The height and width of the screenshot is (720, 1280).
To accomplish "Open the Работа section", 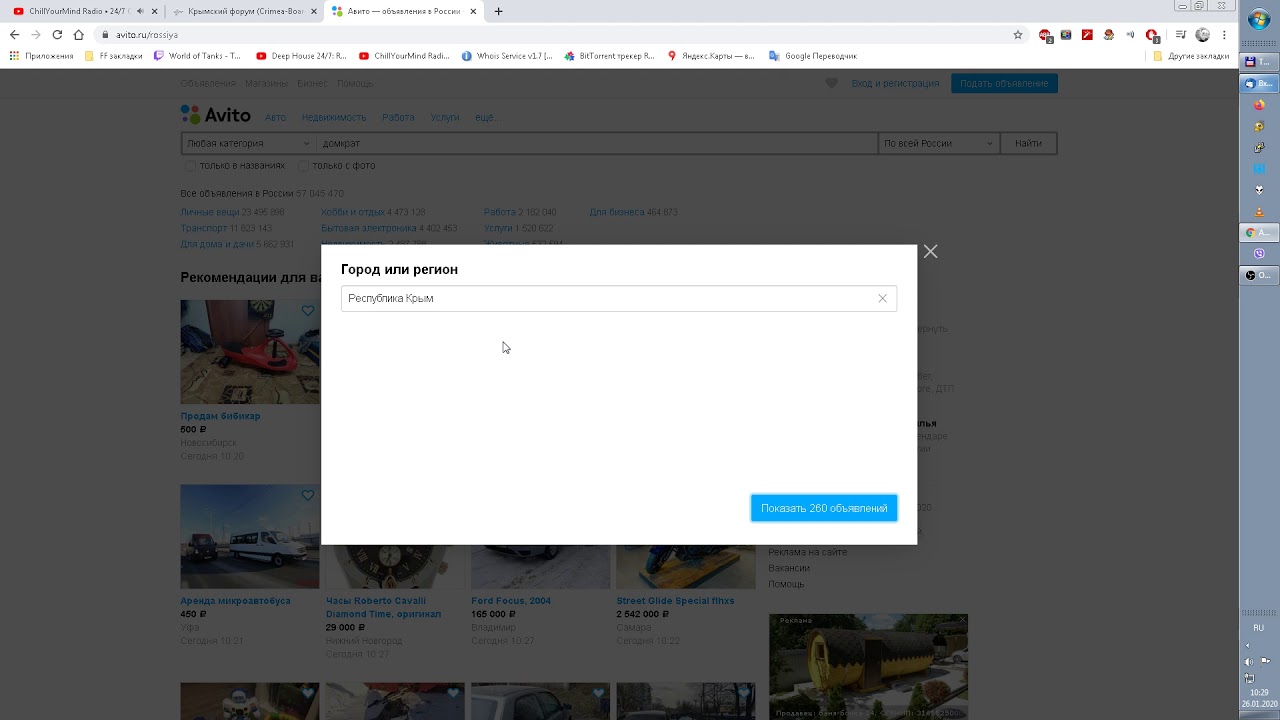I will (x=398, y=118).
